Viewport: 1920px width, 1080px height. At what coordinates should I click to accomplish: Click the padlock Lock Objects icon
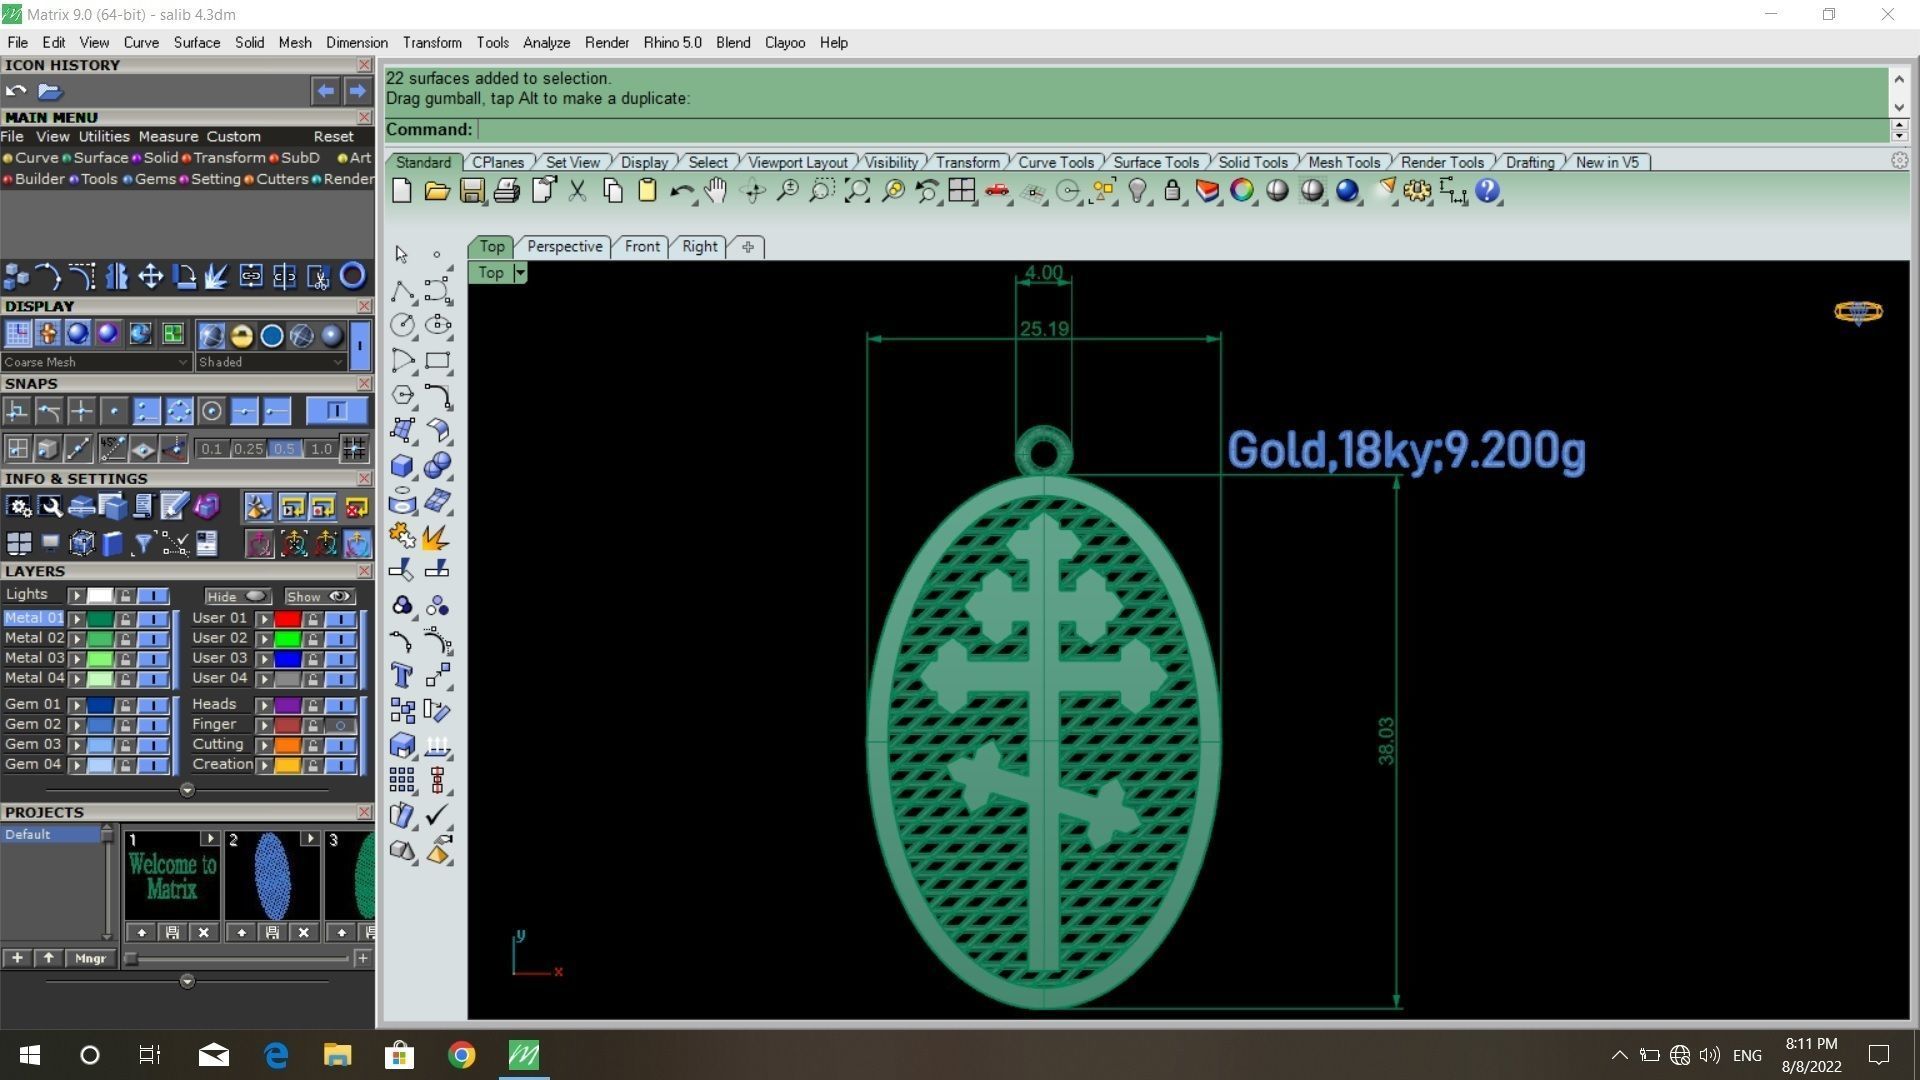[1172, 191]
